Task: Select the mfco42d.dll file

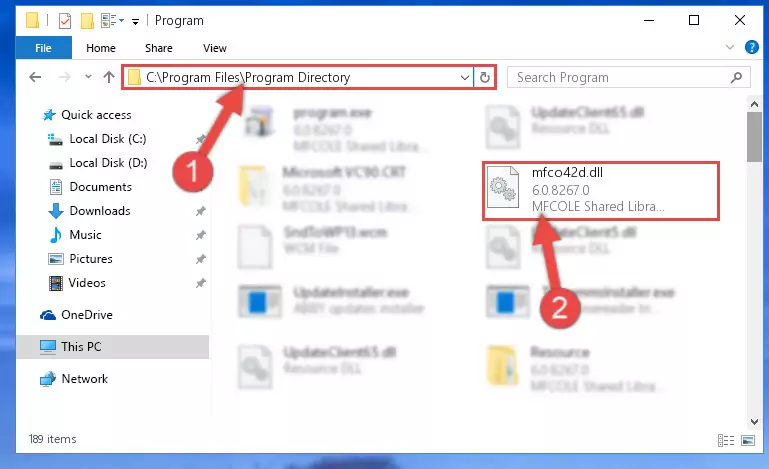Action: [601, 190]
